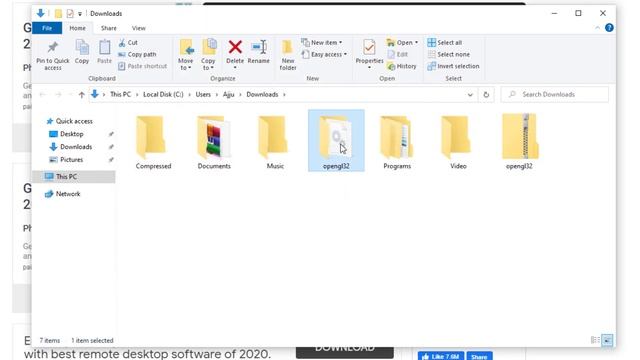
Task: Select the Documents folder
Action: point(214,142)
